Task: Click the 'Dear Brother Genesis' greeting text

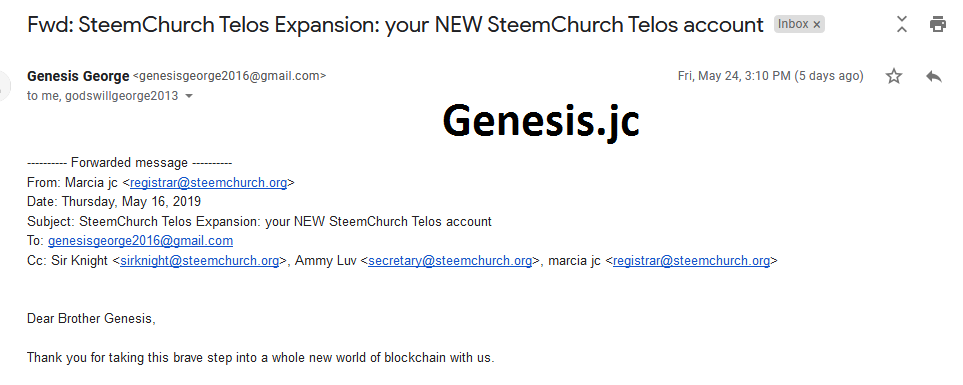Action: click(91, 319)
